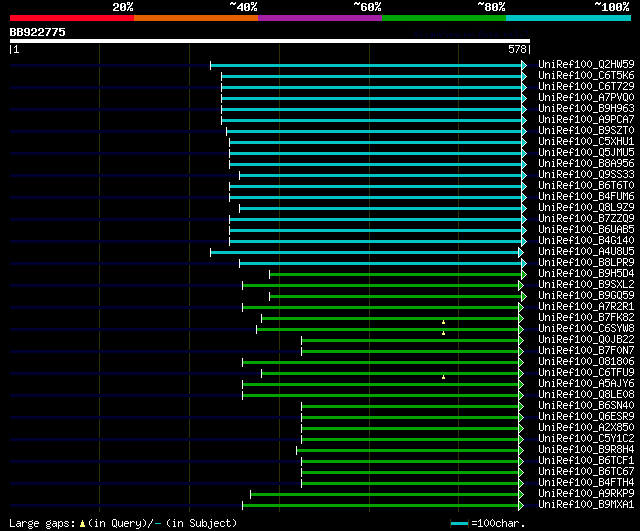The width and height of the screenshot is (640, 531).
Task: Click the green ~80% identity color swatch
Action: [x=444, y=18]
